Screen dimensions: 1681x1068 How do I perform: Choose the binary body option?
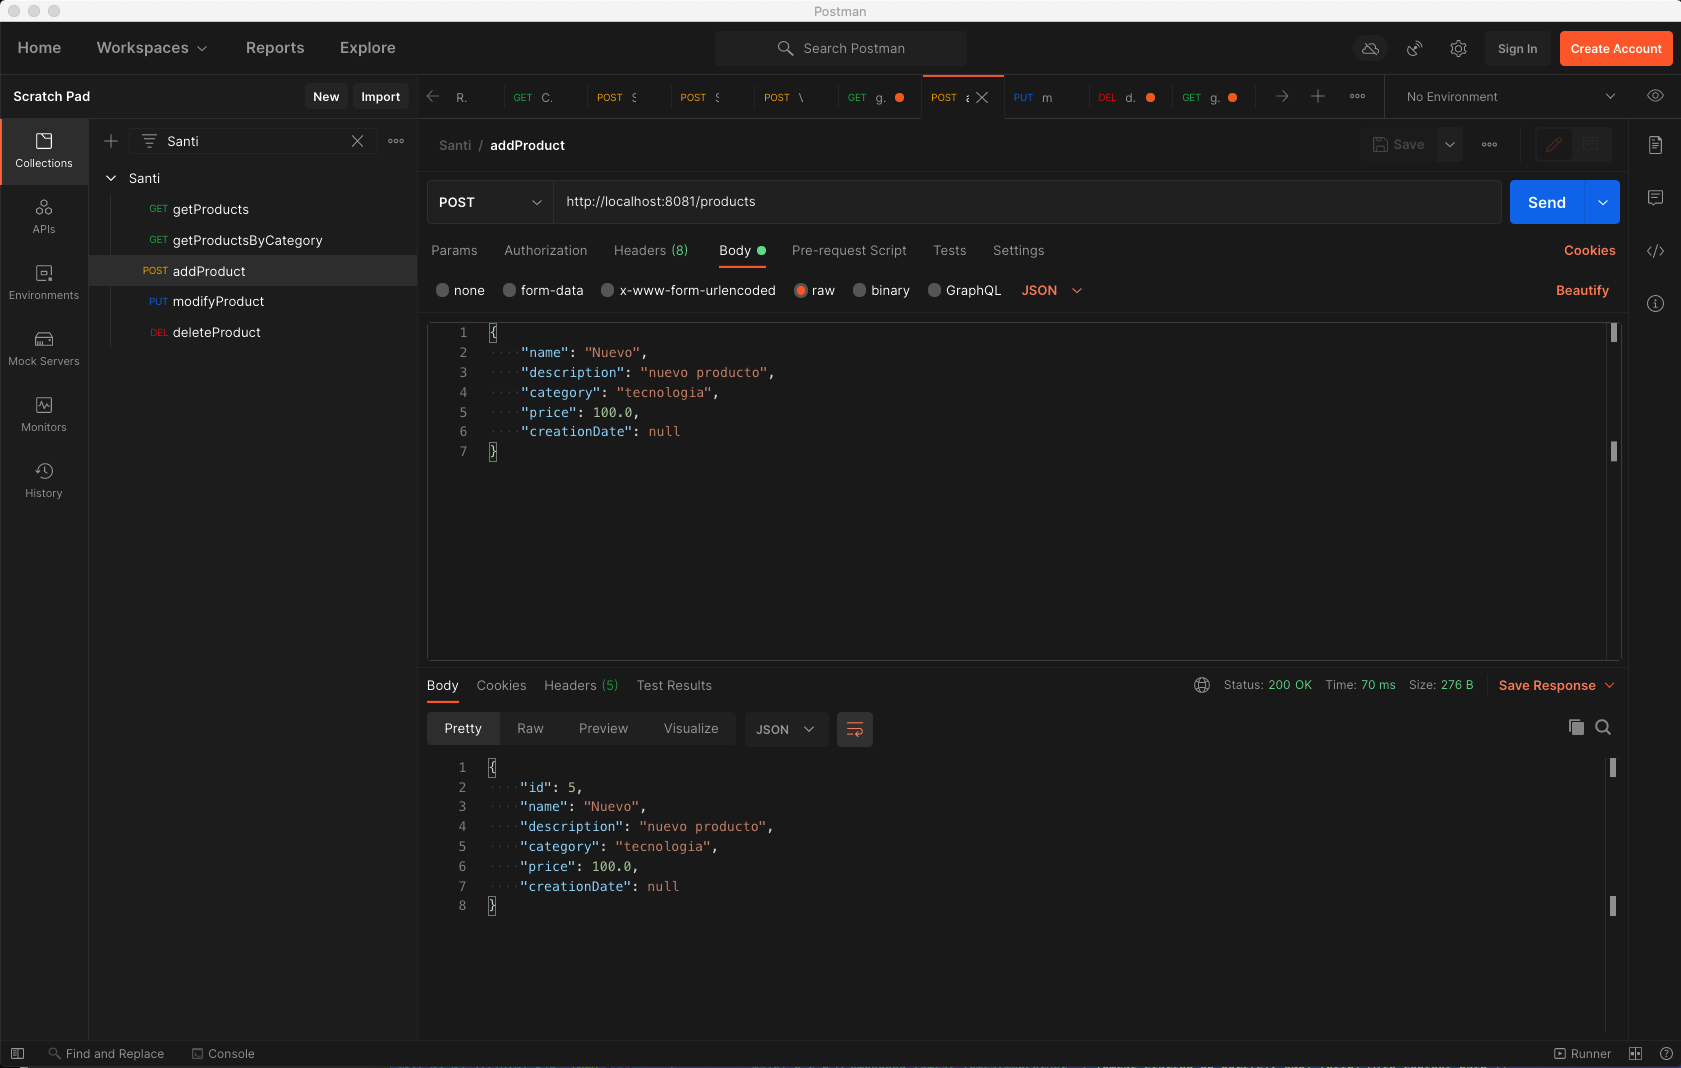pyautogui.click(x=860, y=290)
